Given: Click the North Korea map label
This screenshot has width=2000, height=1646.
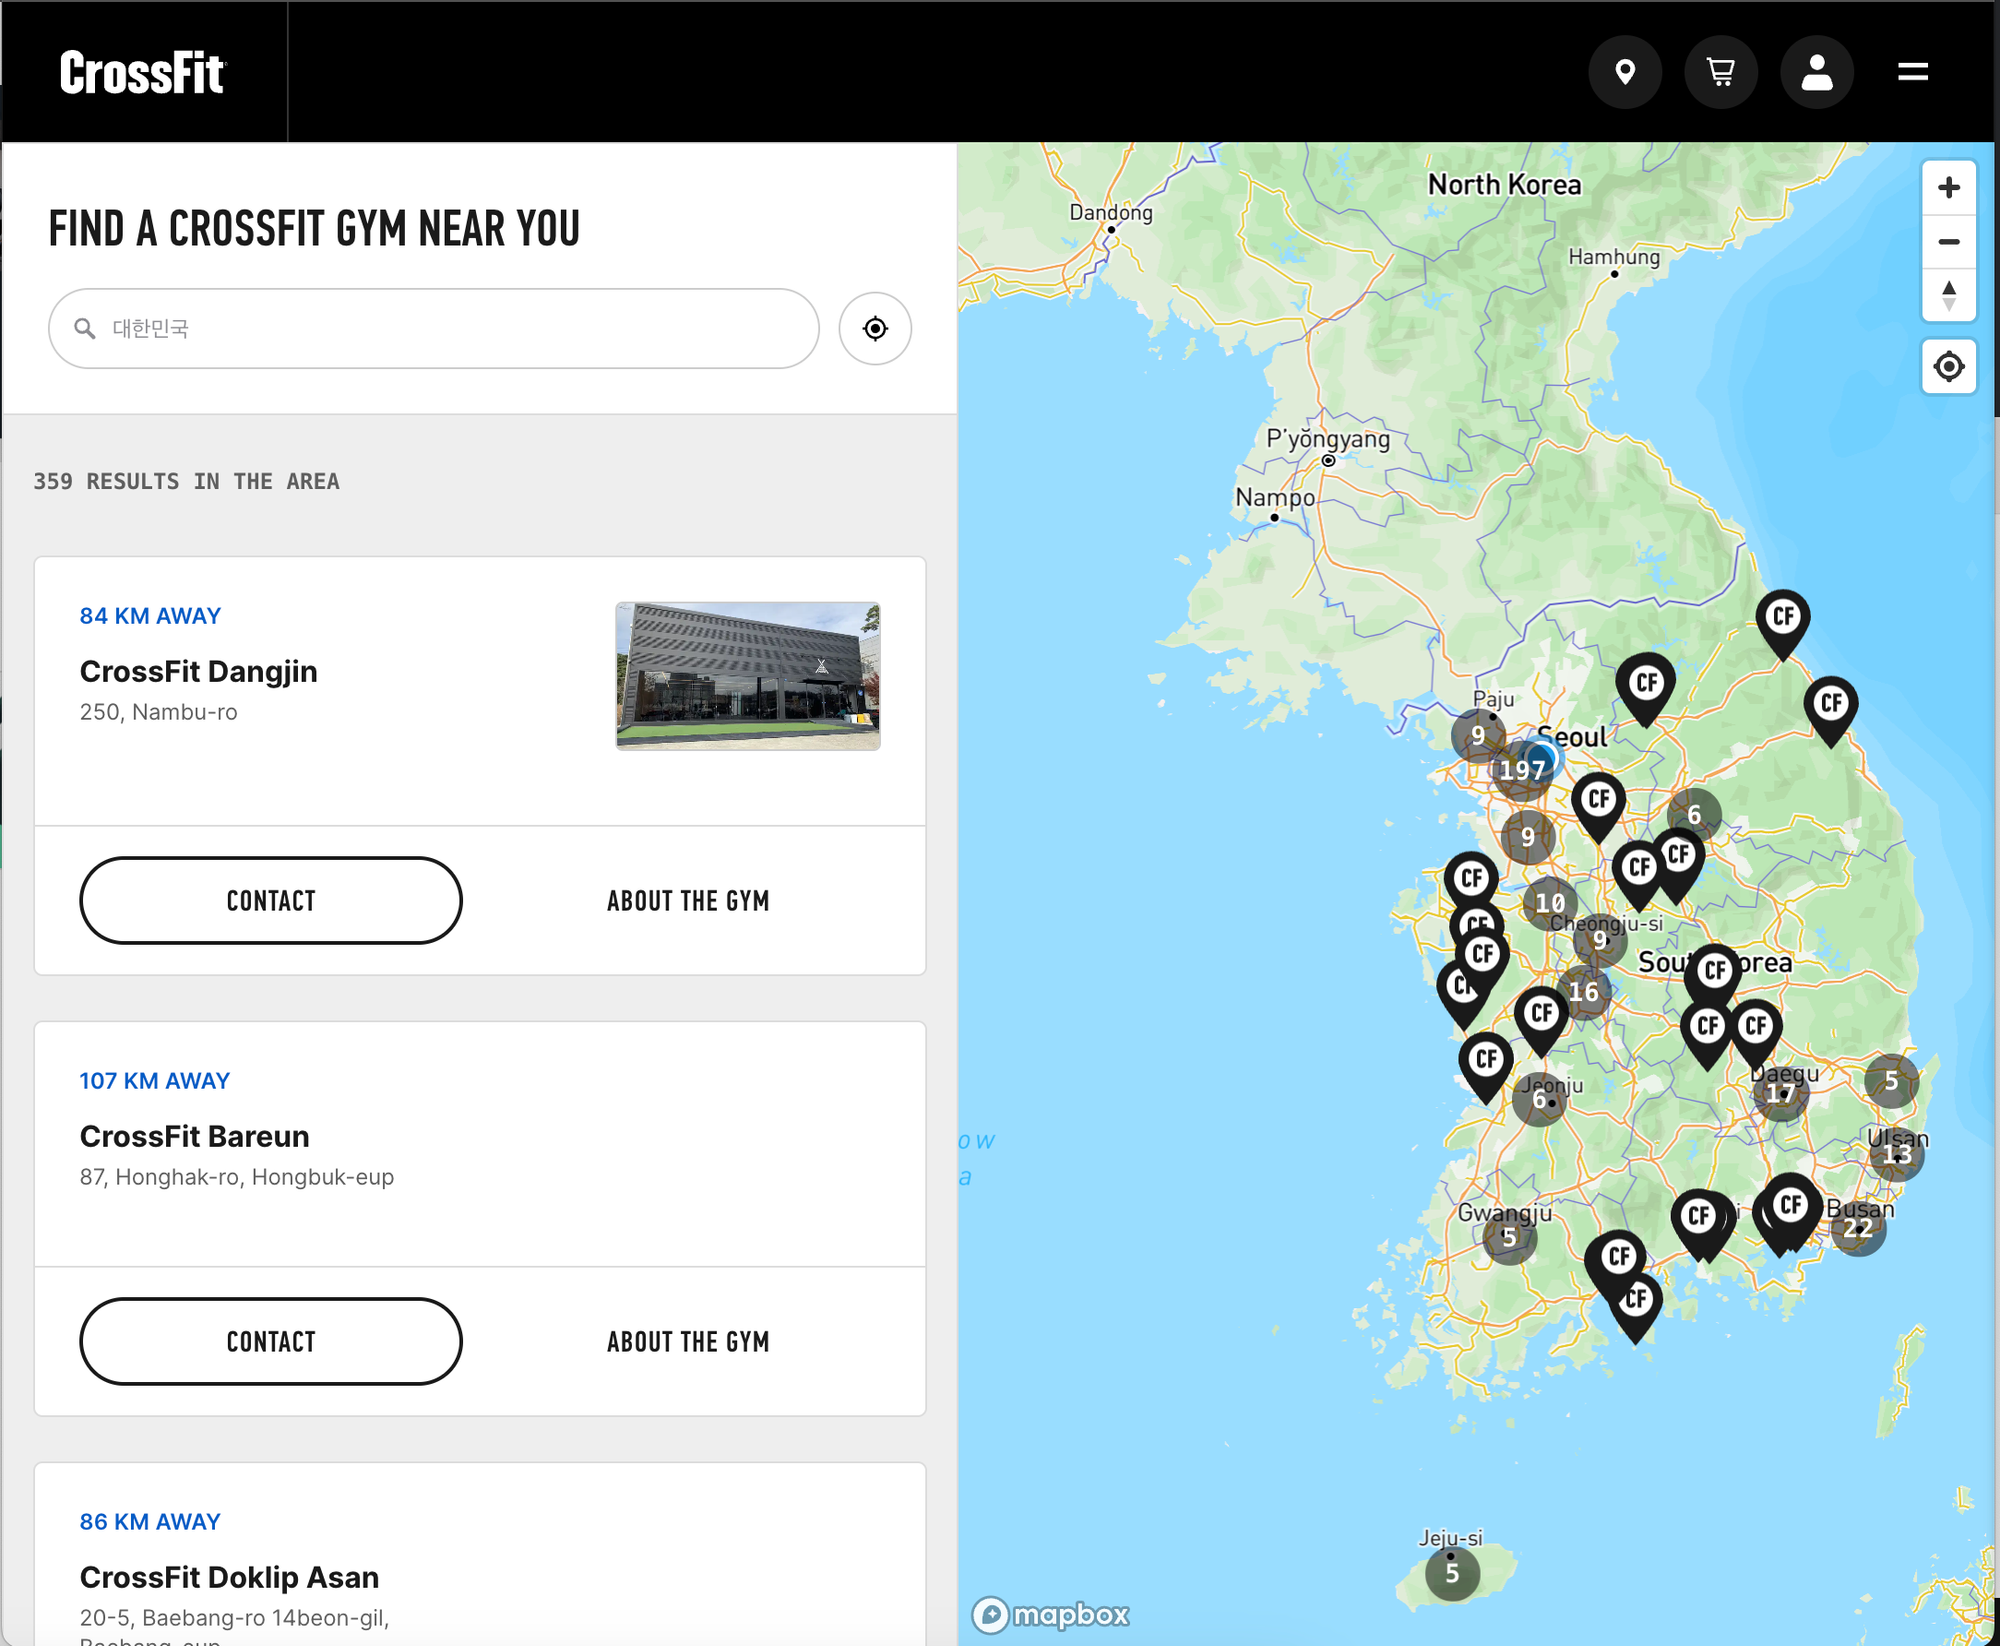Looking at the screenshot, I should [1505, 185].
